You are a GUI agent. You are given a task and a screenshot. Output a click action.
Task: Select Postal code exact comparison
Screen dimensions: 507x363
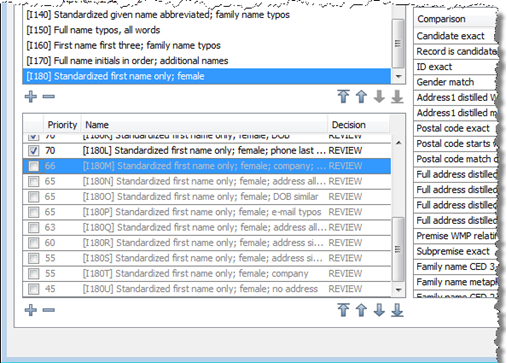pyautogui.click(x=456, y=128)
